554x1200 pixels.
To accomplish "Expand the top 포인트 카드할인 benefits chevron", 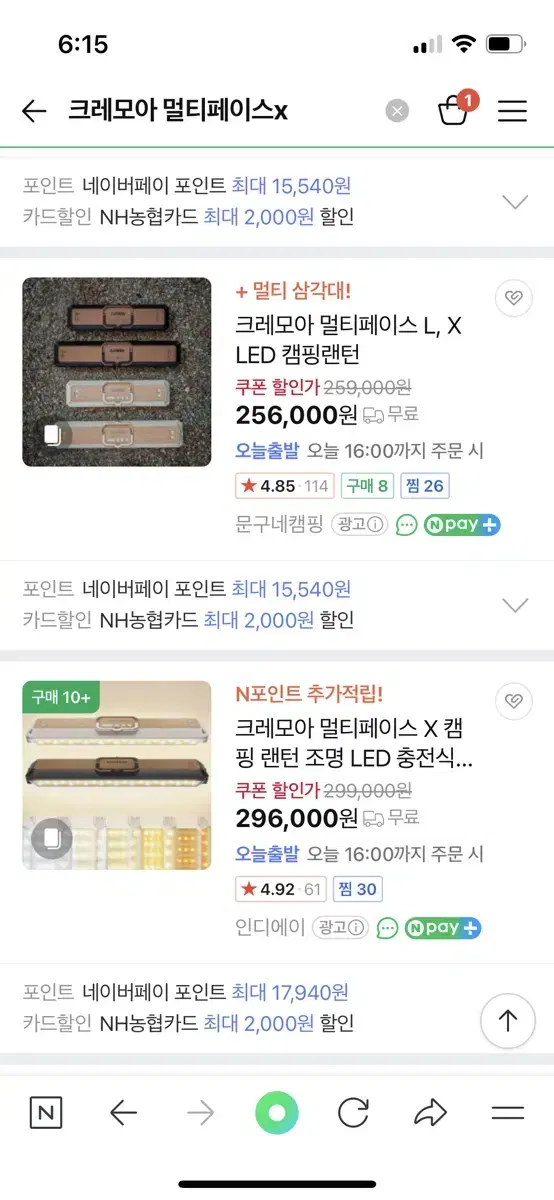I will pos(515,201).
